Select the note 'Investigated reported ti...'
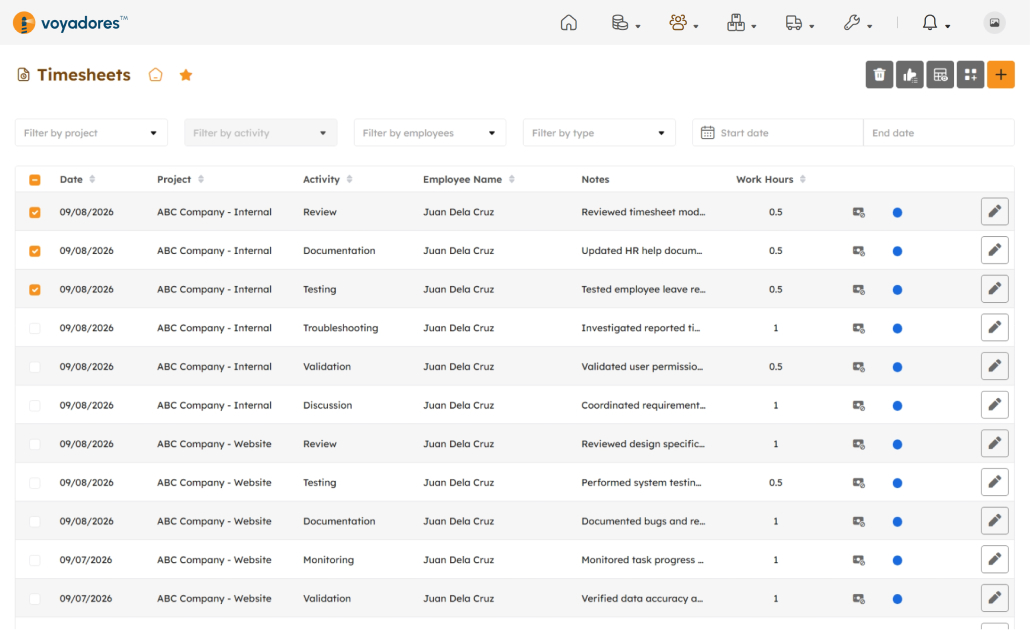 tap(640, 328)
